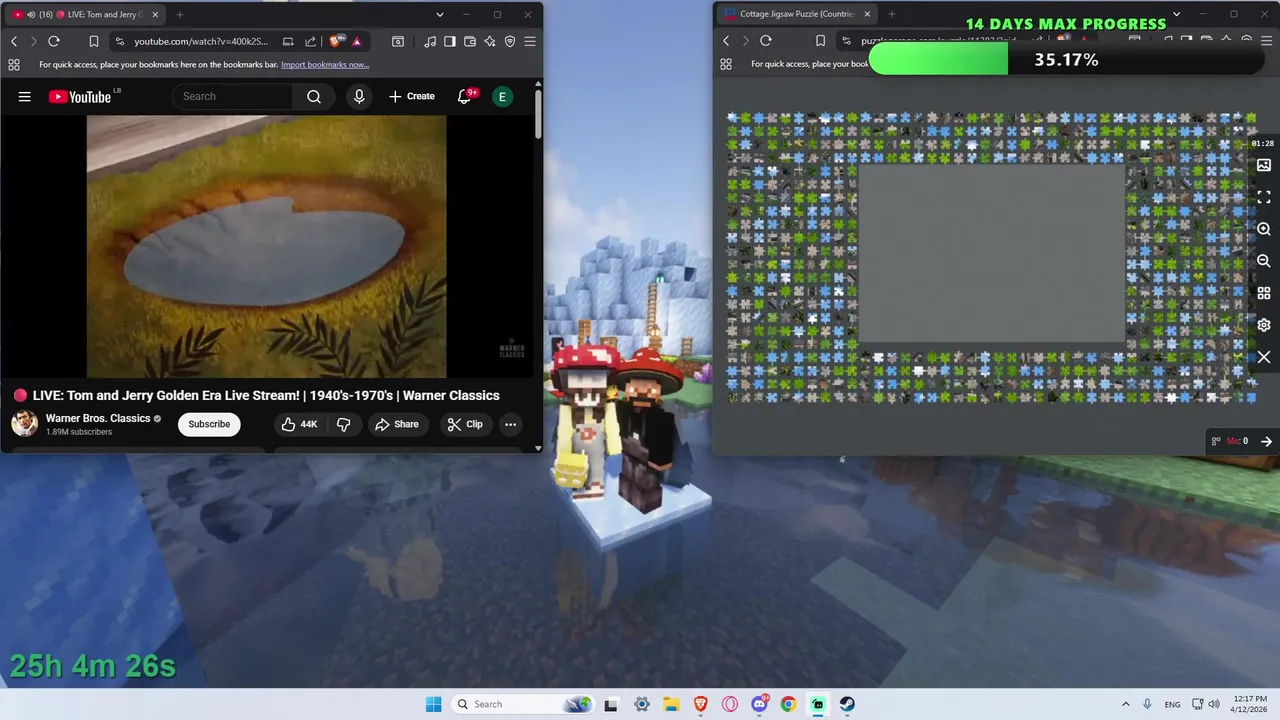
Task: Mute the YouTube tab via speaker icon
Action: click(x=30, y=14)
